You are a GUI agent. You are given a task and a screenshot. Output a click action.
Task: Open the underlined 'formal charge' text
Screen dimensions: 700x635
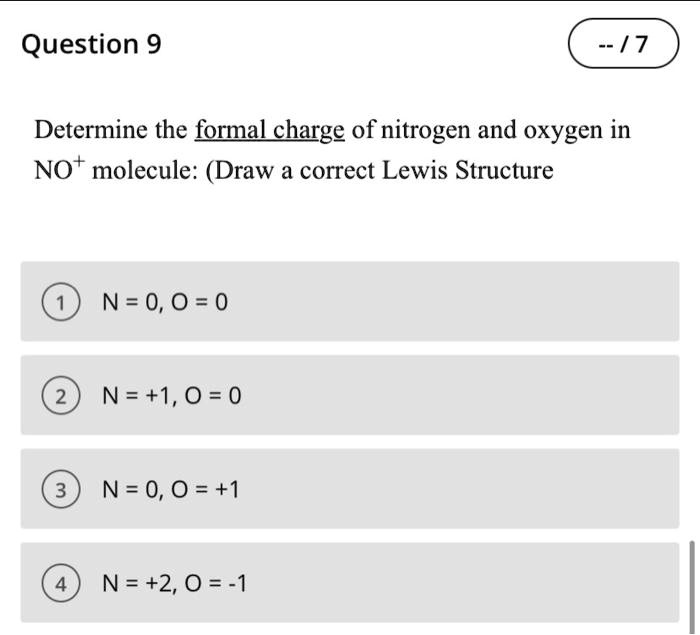(270, 130)
